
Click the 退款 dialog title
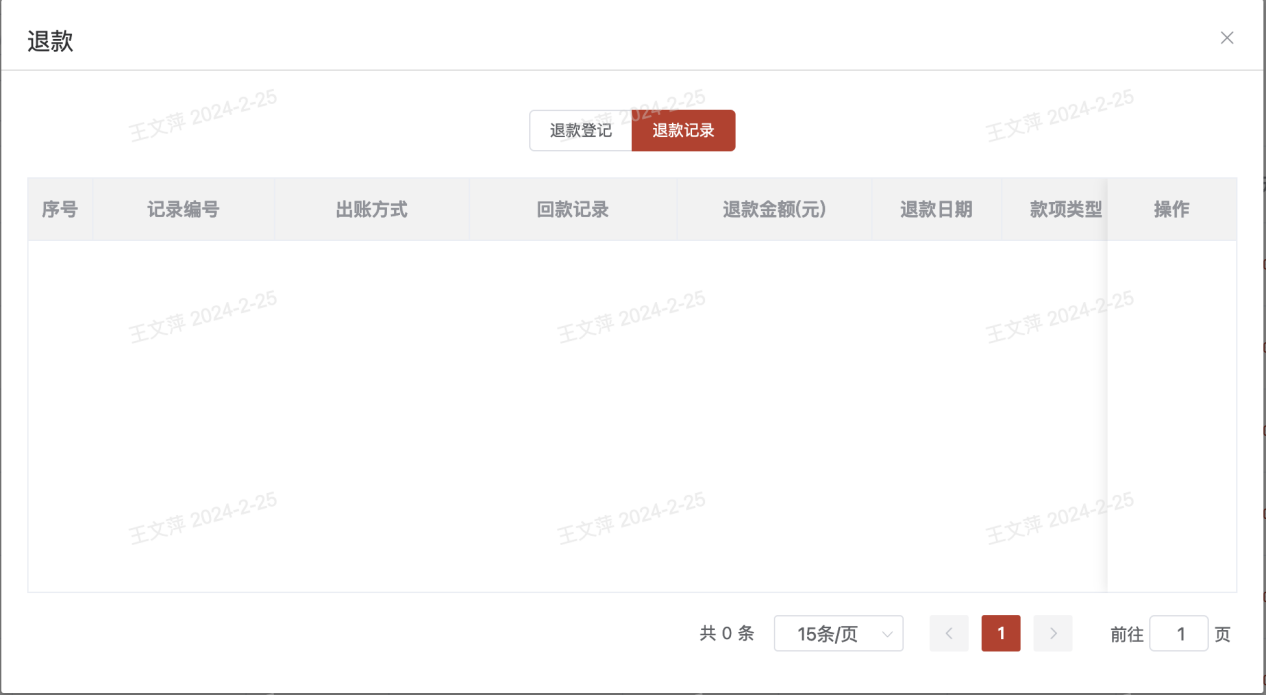(x=50, y=42)
